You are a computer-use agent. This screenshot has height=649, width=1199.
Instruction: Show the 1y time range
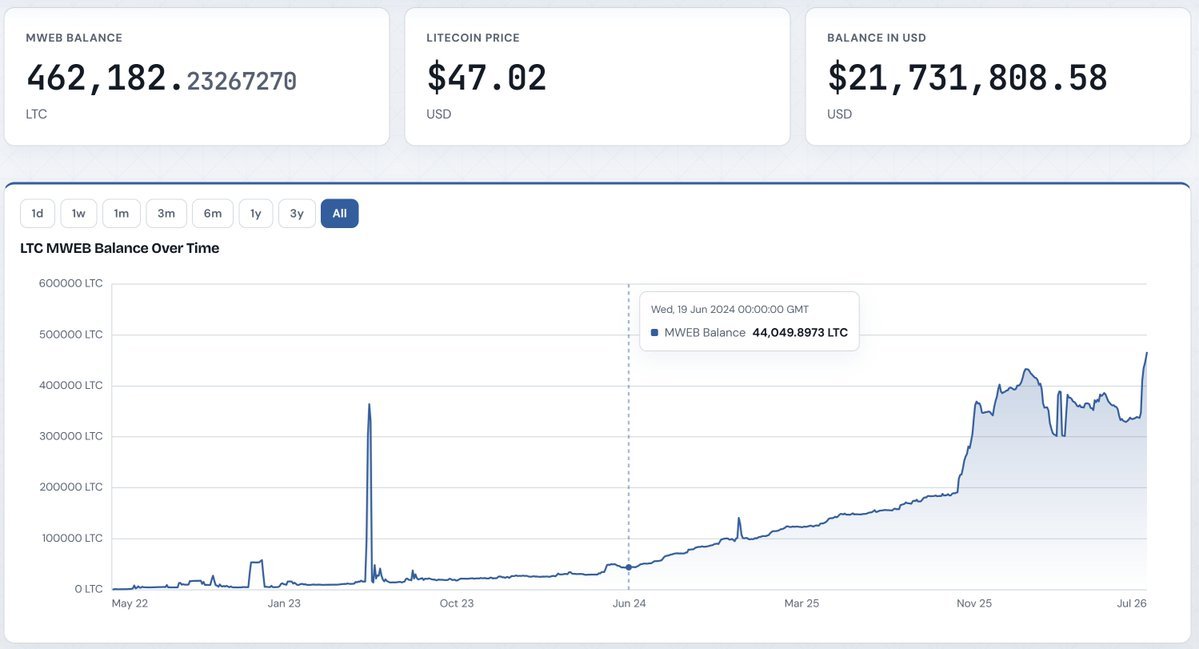pos(255,213)
